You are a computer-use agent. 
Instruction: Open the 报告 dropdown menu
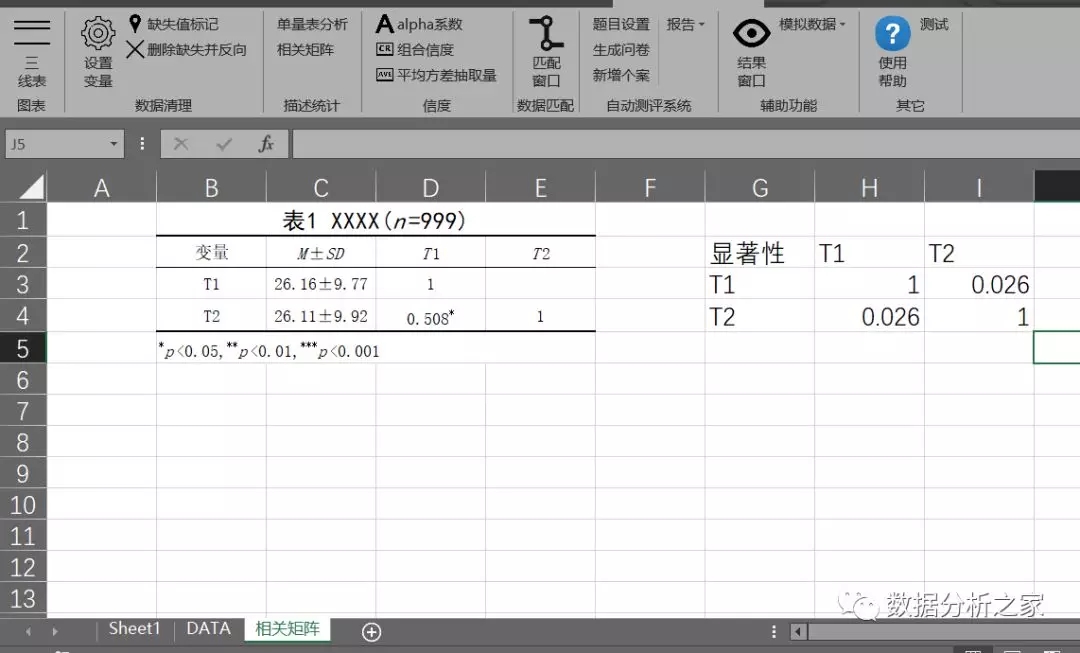(x=685, y=24)
